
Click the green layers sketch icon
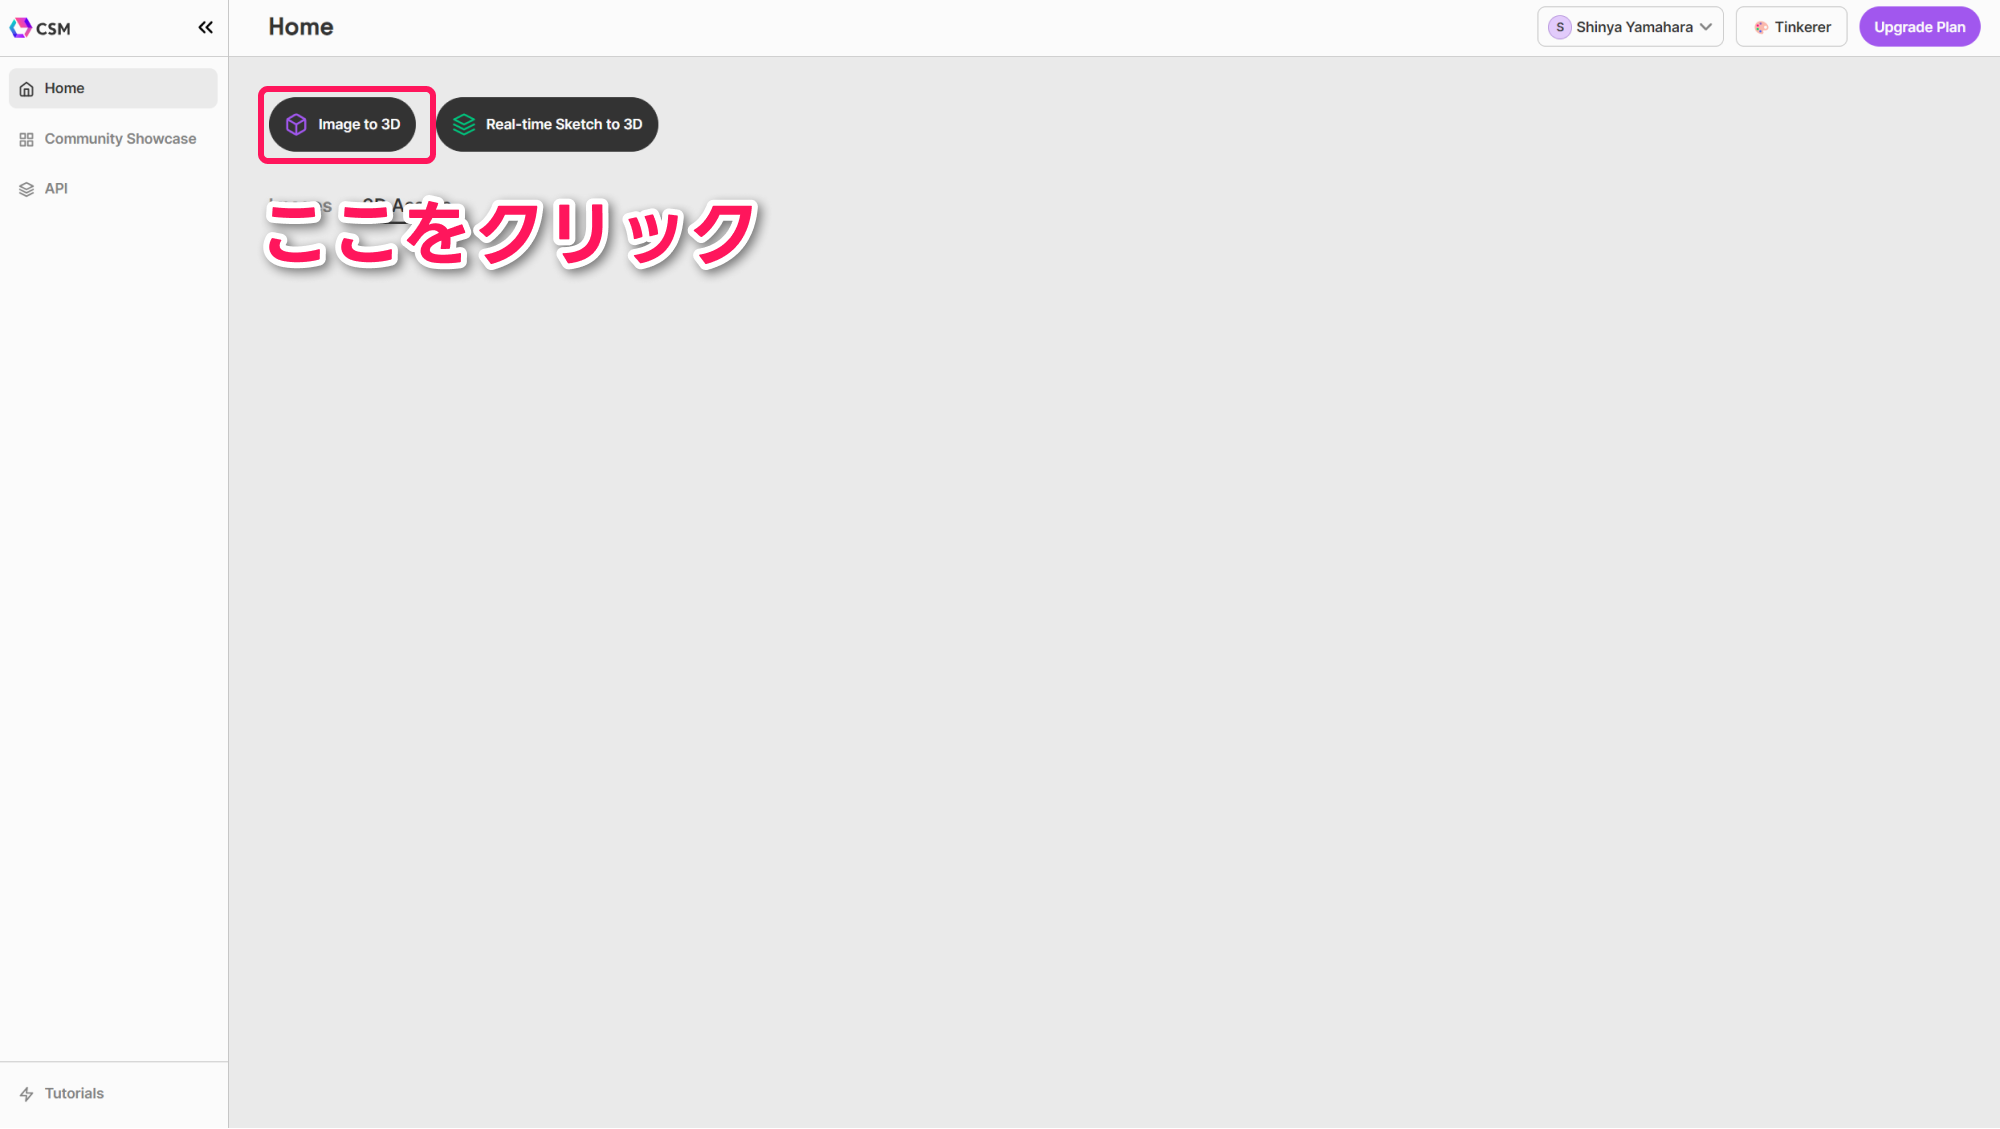464,124
